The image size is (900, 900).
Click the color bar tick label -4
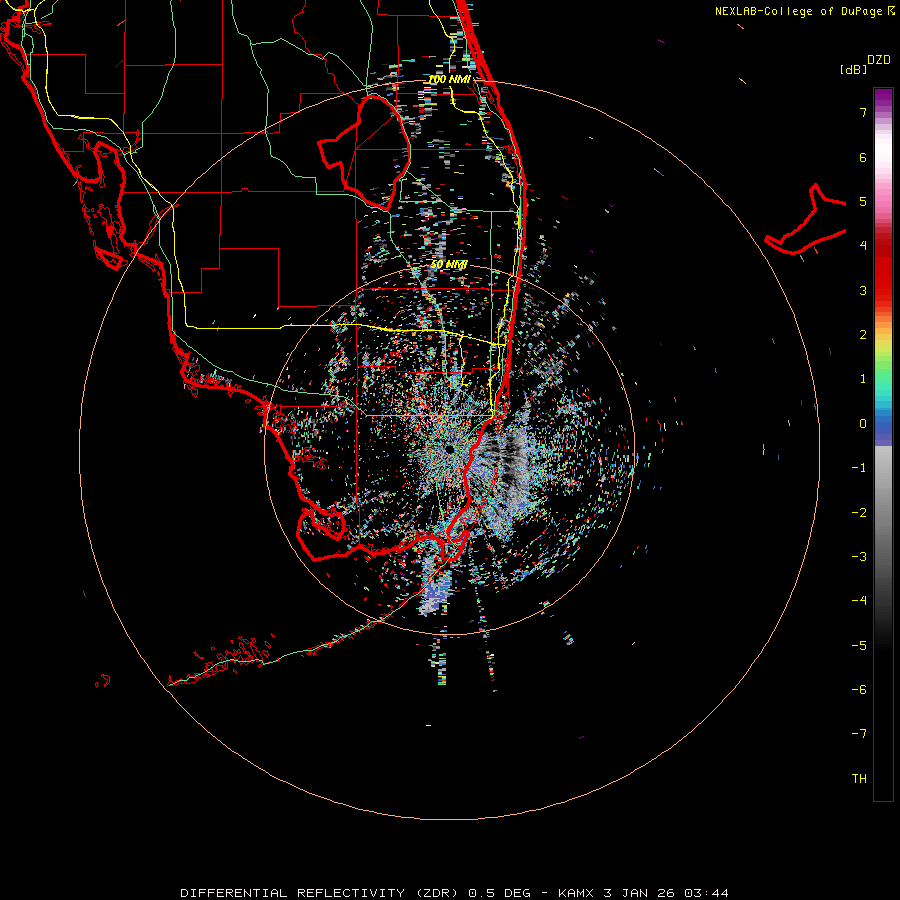coord(859,600)
